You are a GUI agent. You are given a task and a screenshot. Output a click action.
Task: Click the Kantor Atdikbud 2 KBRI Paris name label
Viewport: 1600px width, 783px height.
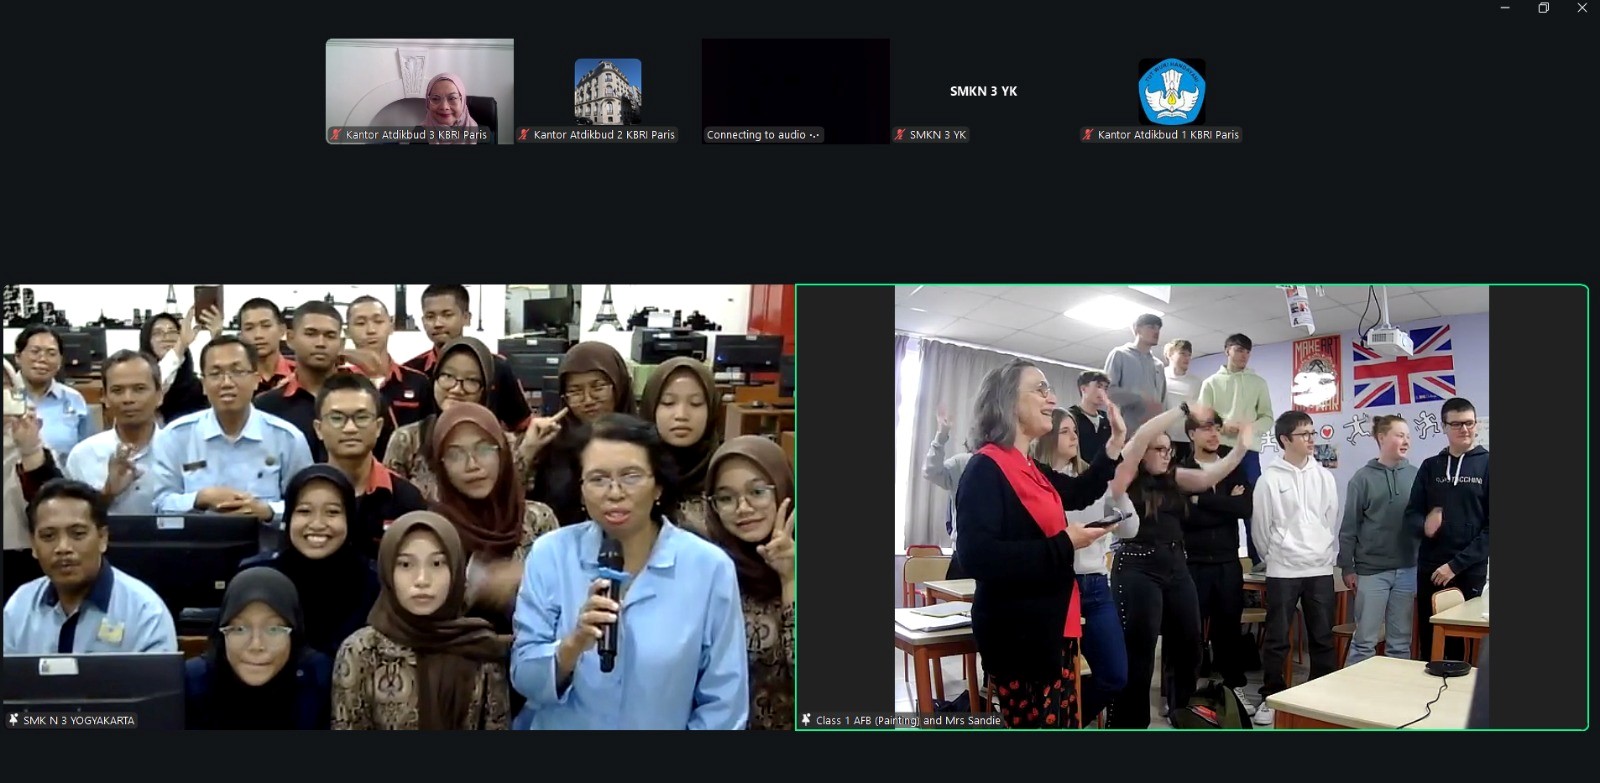click(x=604, y=135)
